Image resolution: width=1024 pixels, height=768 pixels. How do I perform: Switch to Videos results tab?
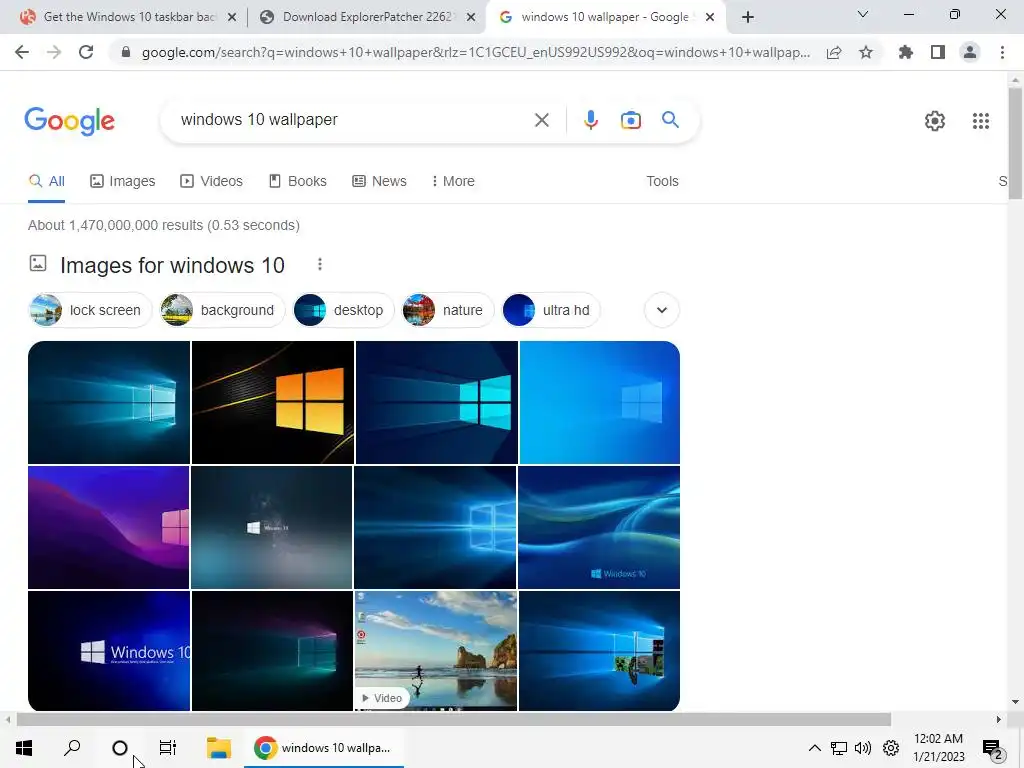click(212, 181)
